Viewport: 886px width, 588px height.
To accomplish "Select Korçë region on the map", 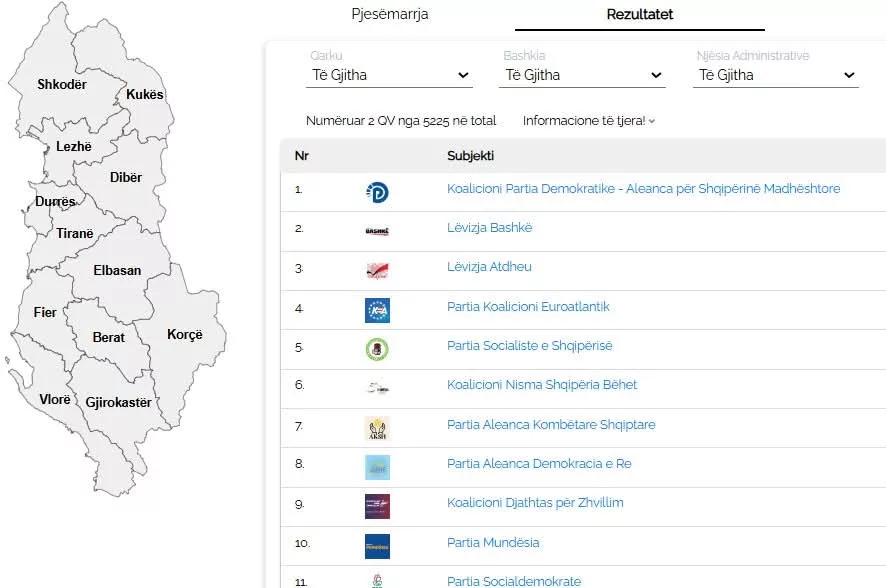I will [x=185, y=335].
